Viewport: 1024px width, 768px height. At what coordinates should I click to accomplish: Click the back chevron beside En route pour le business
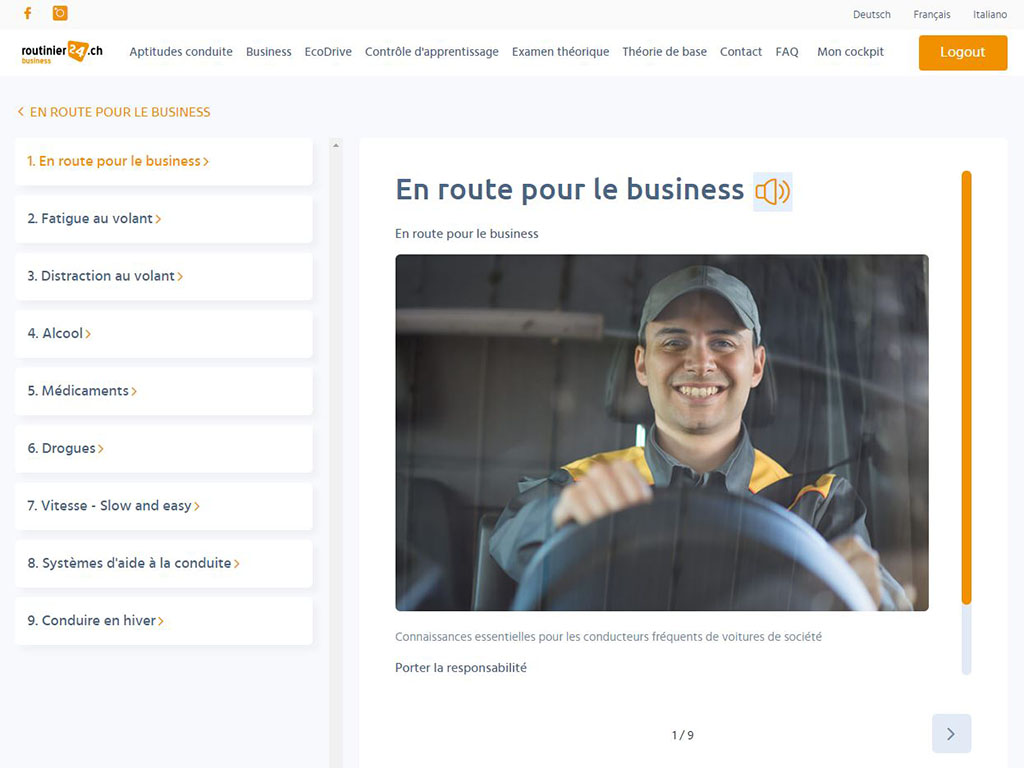[20, 112]
